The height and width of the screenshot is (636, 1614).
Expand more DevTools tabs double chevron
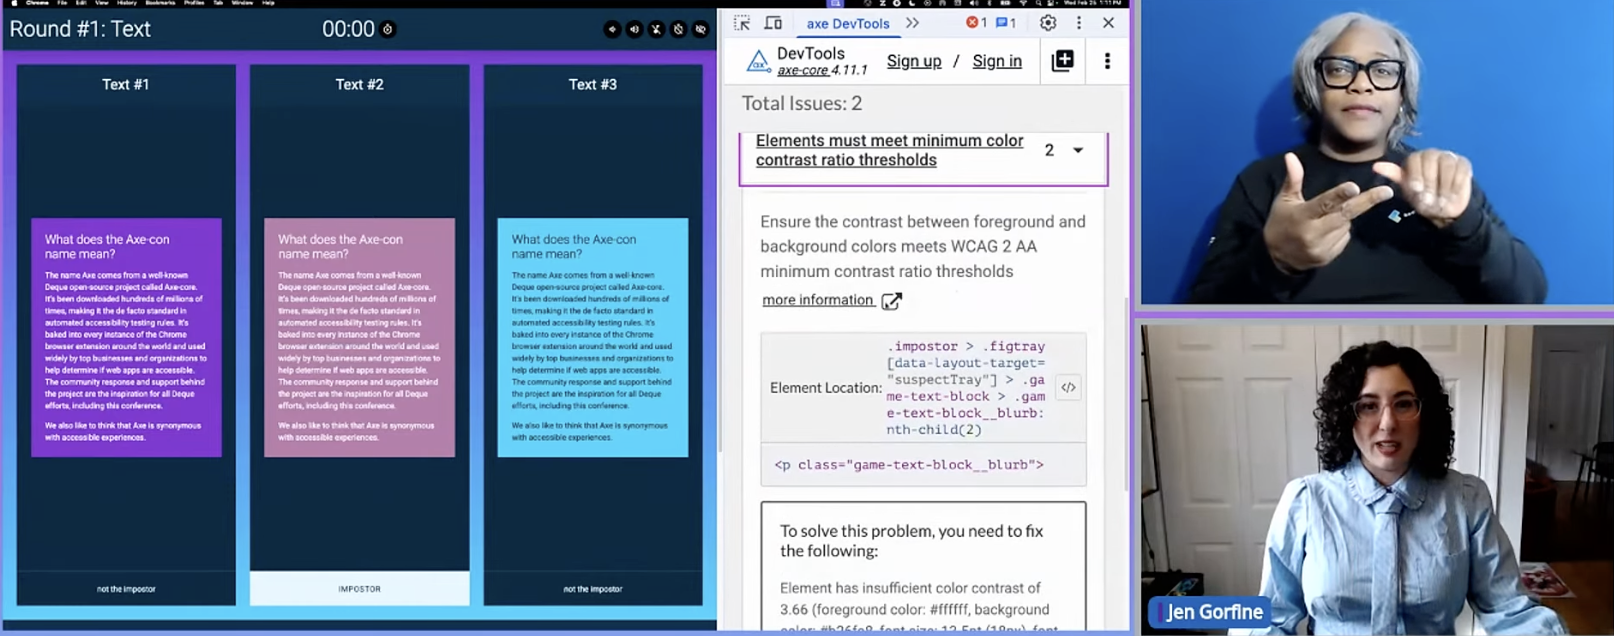point(912,23)
